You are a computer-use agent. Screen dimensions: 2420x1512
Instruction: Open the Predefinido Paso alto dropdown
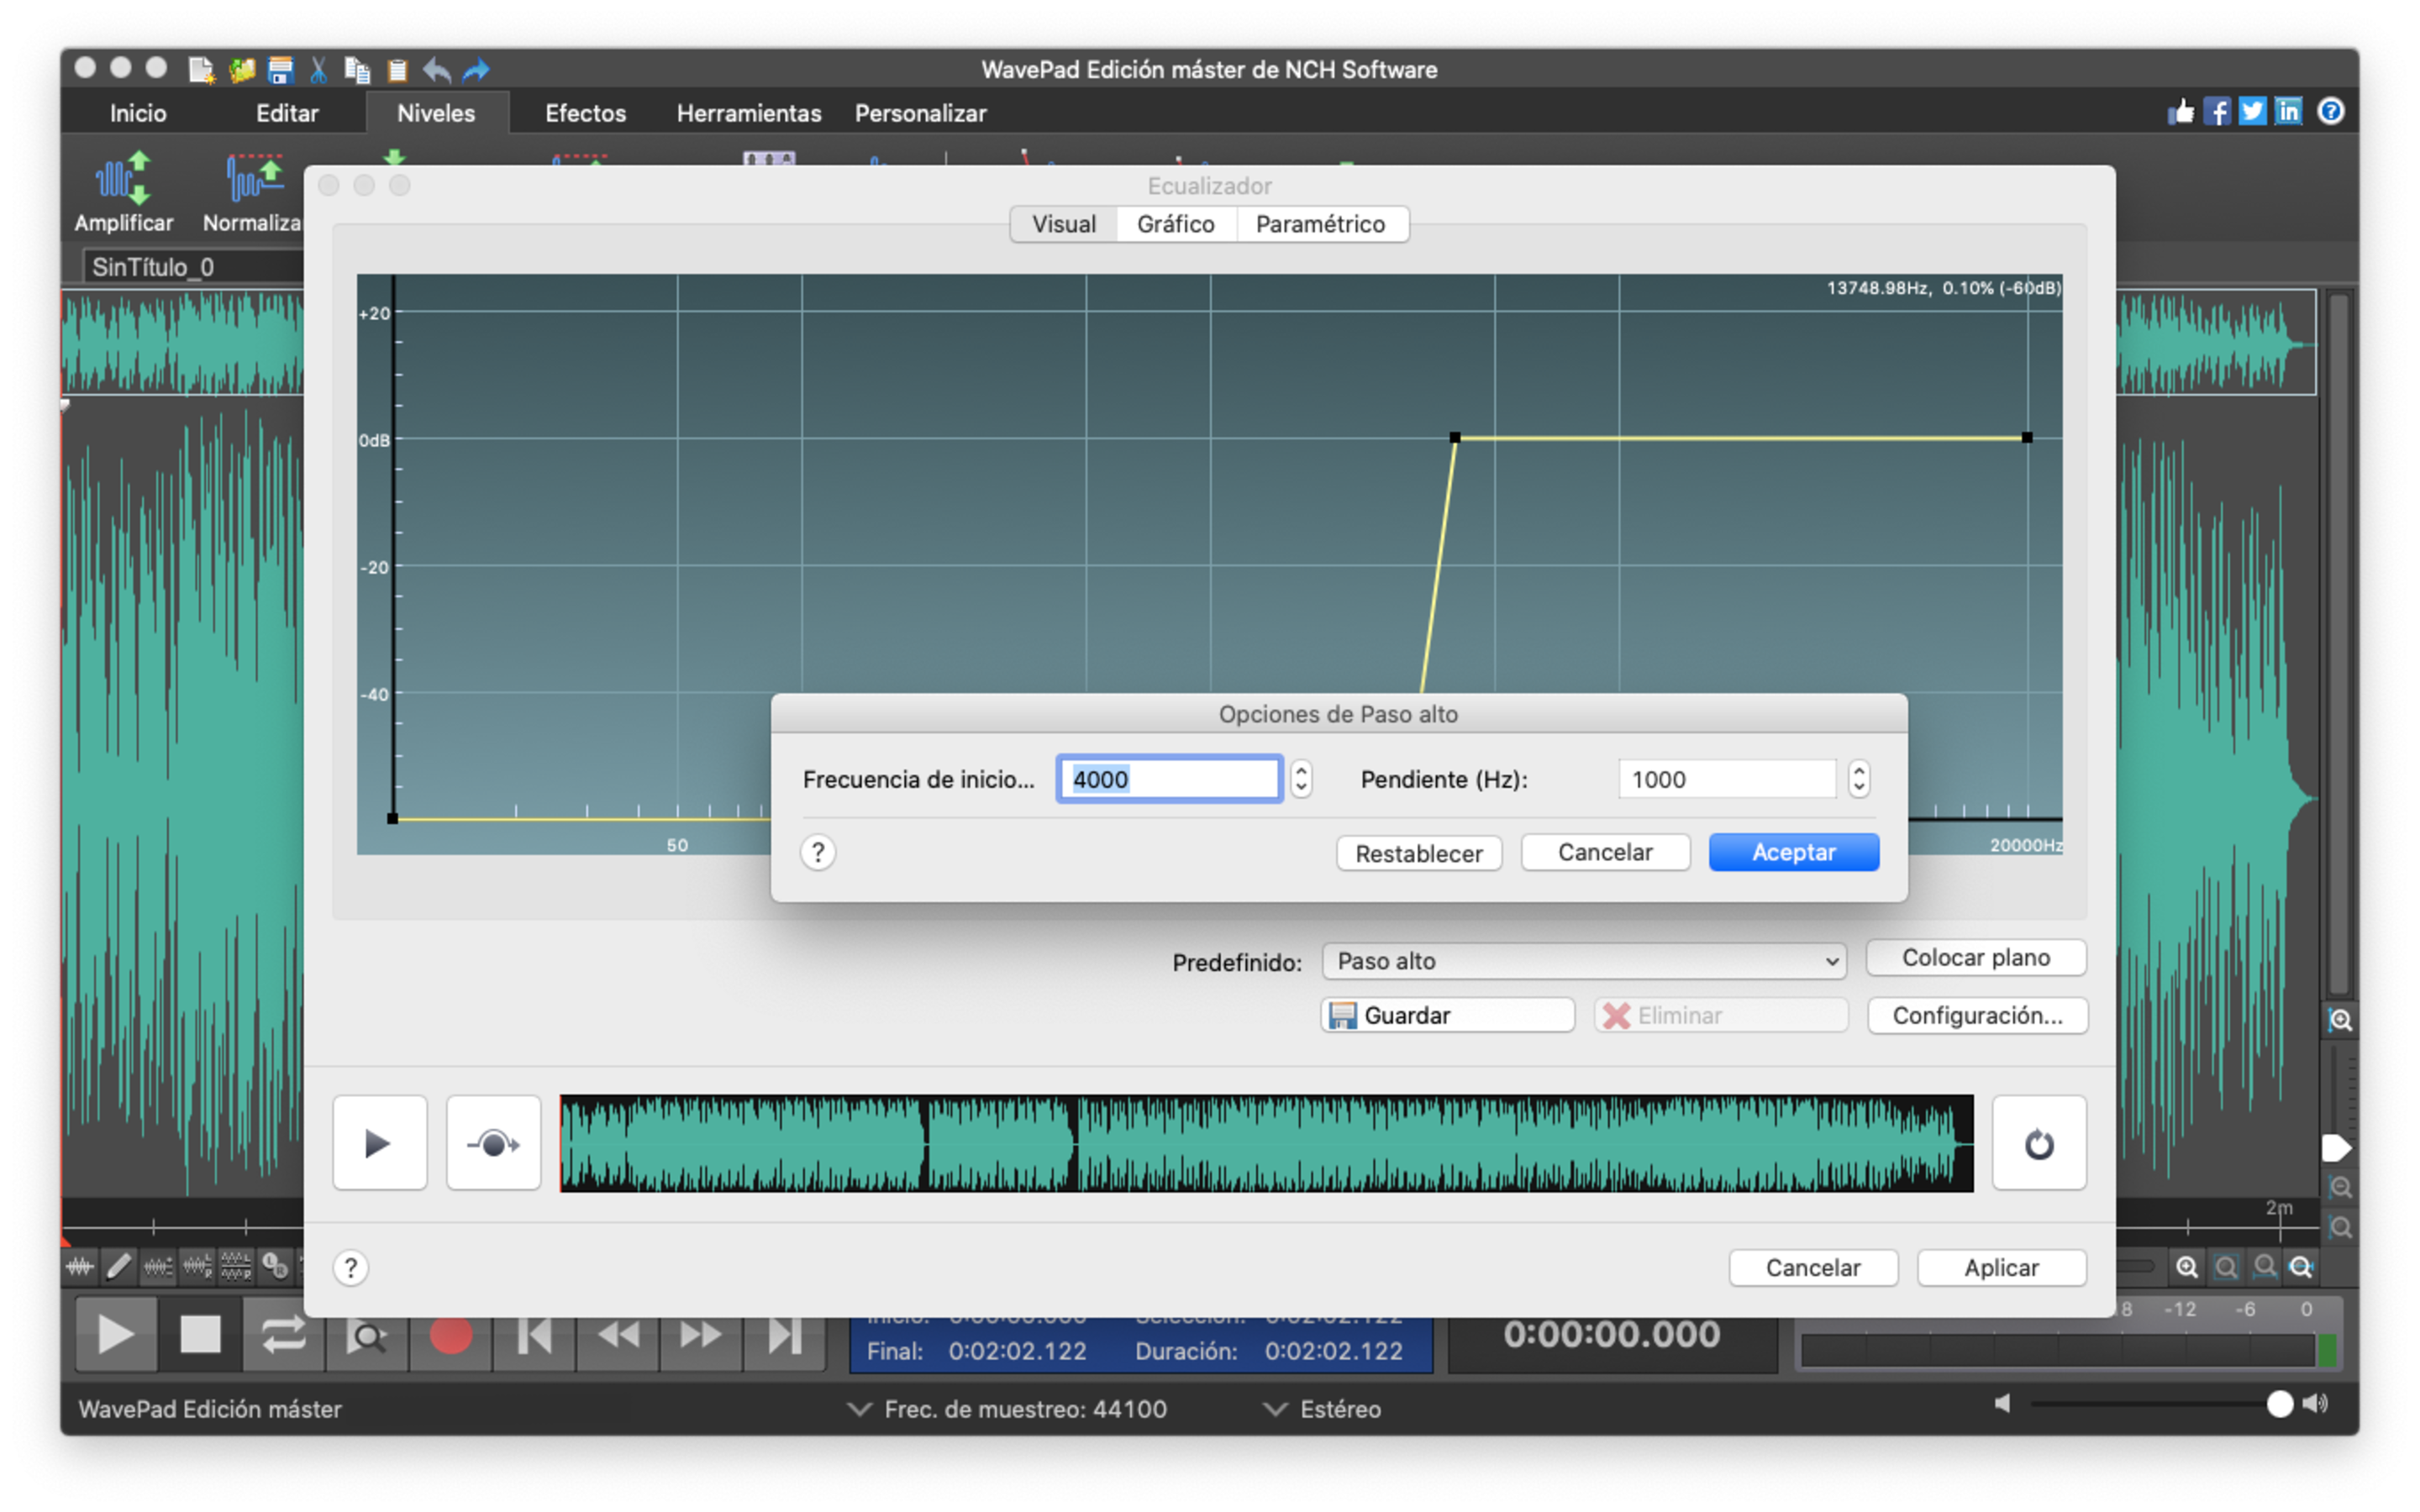tap(1584, 961)
